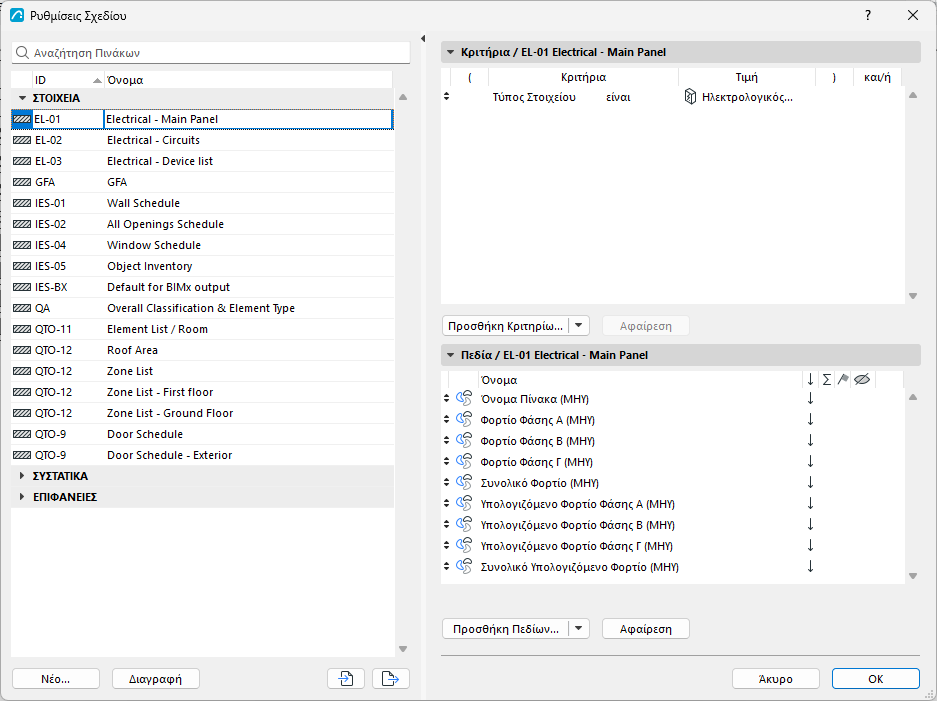Image resolution: width=937 pixels, height=701 pixels.
Task: Click the export schedule scheme icon button
Action: click(390, 678)
